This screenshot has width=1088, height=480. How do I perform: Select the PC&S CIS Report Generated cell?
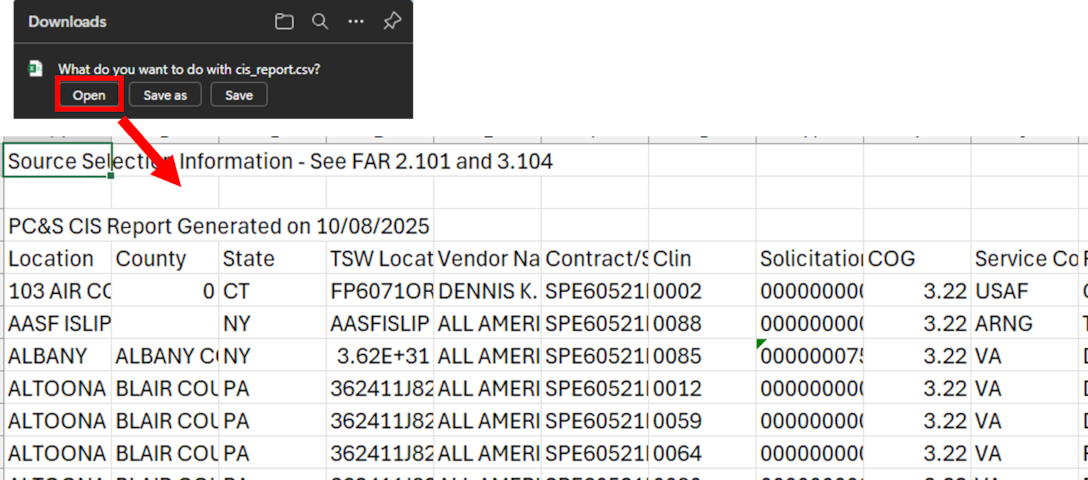(x=57, y=225)
